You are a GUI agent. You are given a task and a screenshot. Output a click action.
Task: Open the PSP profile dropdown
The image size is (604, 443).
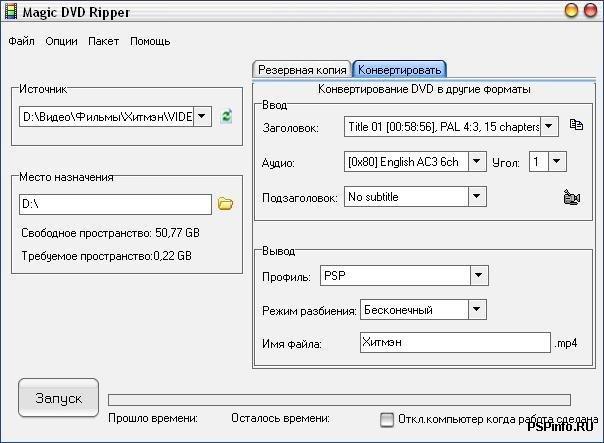[478, 276]
